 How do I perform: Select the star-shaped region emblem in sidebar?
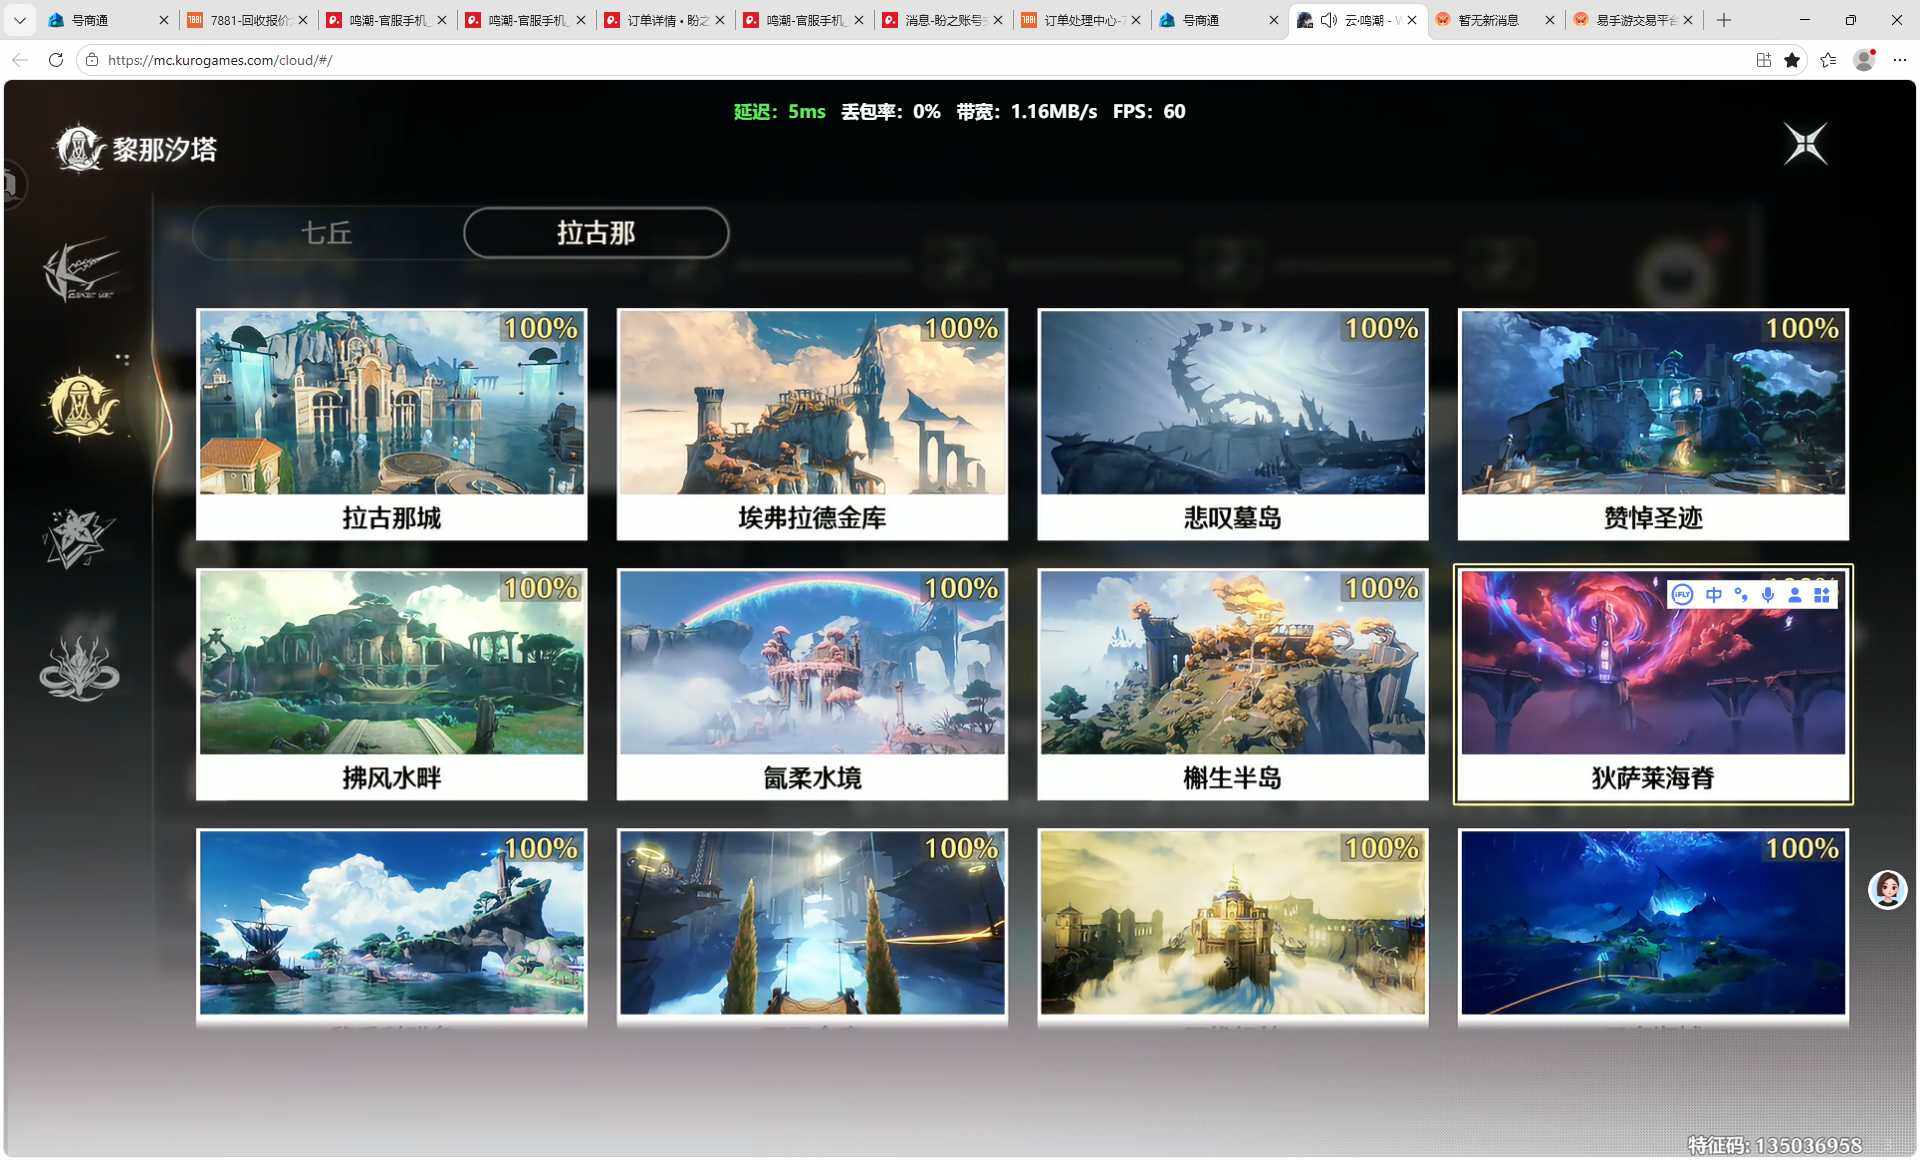coord(79,538)
